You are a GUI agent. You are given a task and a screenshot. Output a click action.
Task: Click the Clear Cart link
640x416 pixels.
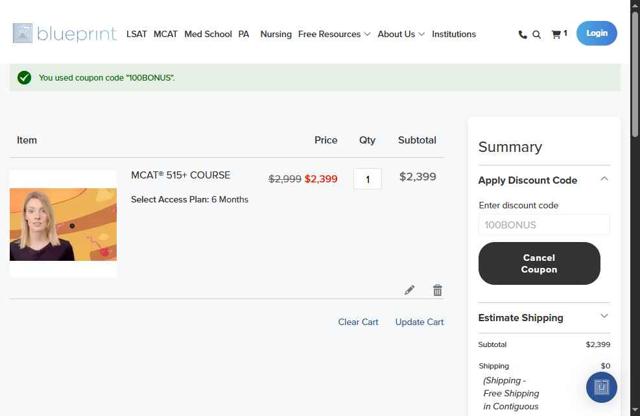(x=358, y=322)
